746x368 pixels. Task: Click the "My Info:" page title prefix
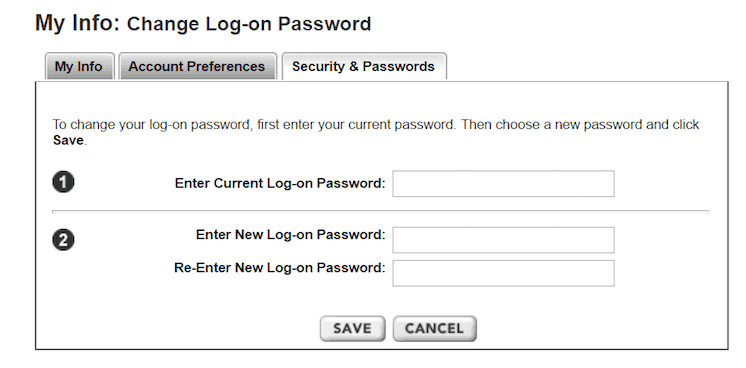click(x=78, y=23)
